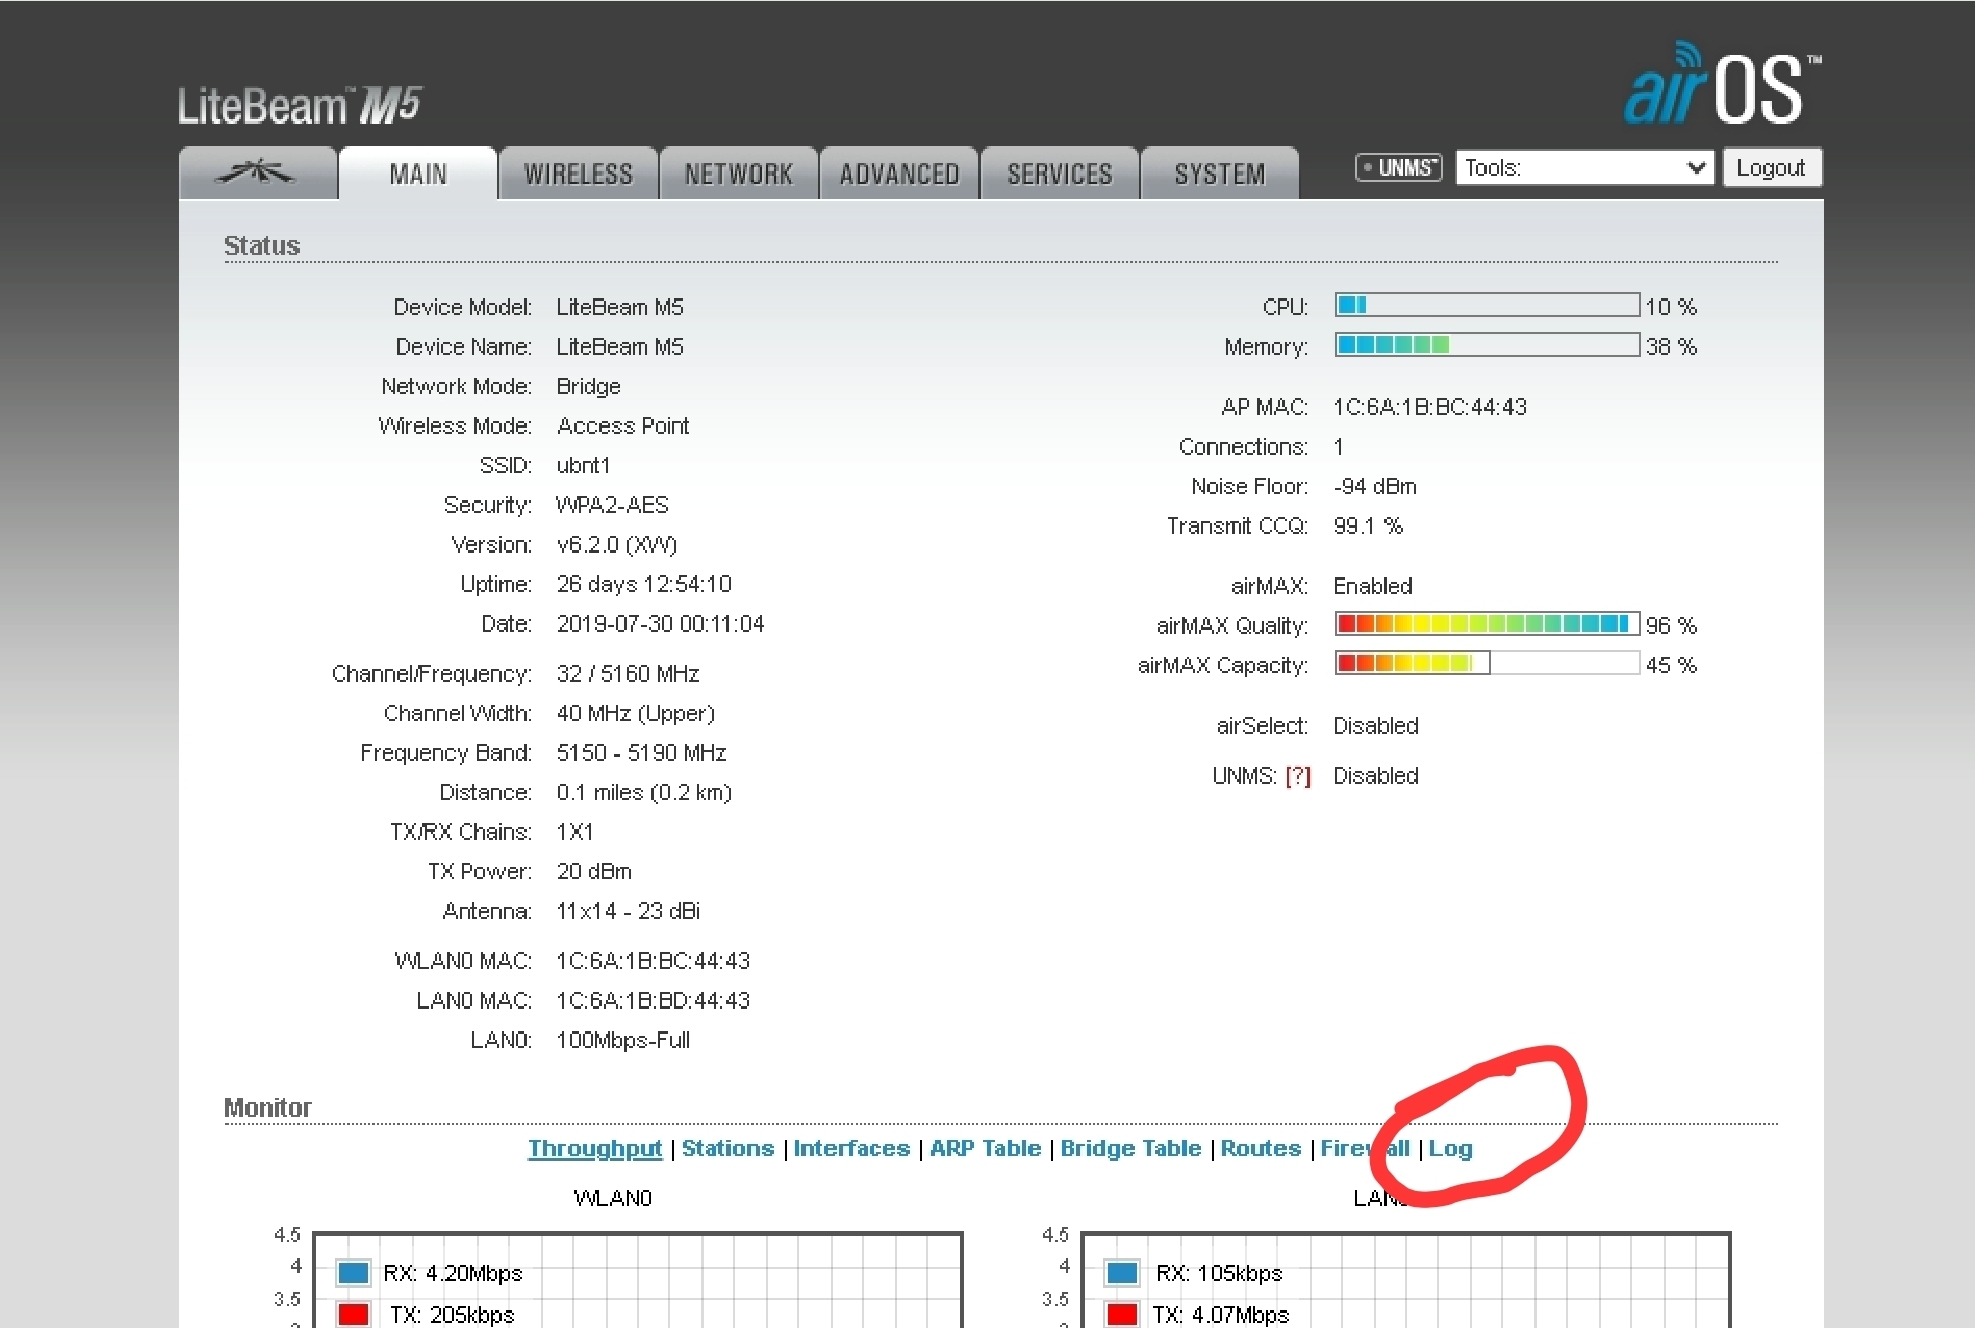Screen dimensions: 1975x1328
Task: Click the Device Name value LiteBeam M5
Action: pyautogui.click(x=620, y=347)
